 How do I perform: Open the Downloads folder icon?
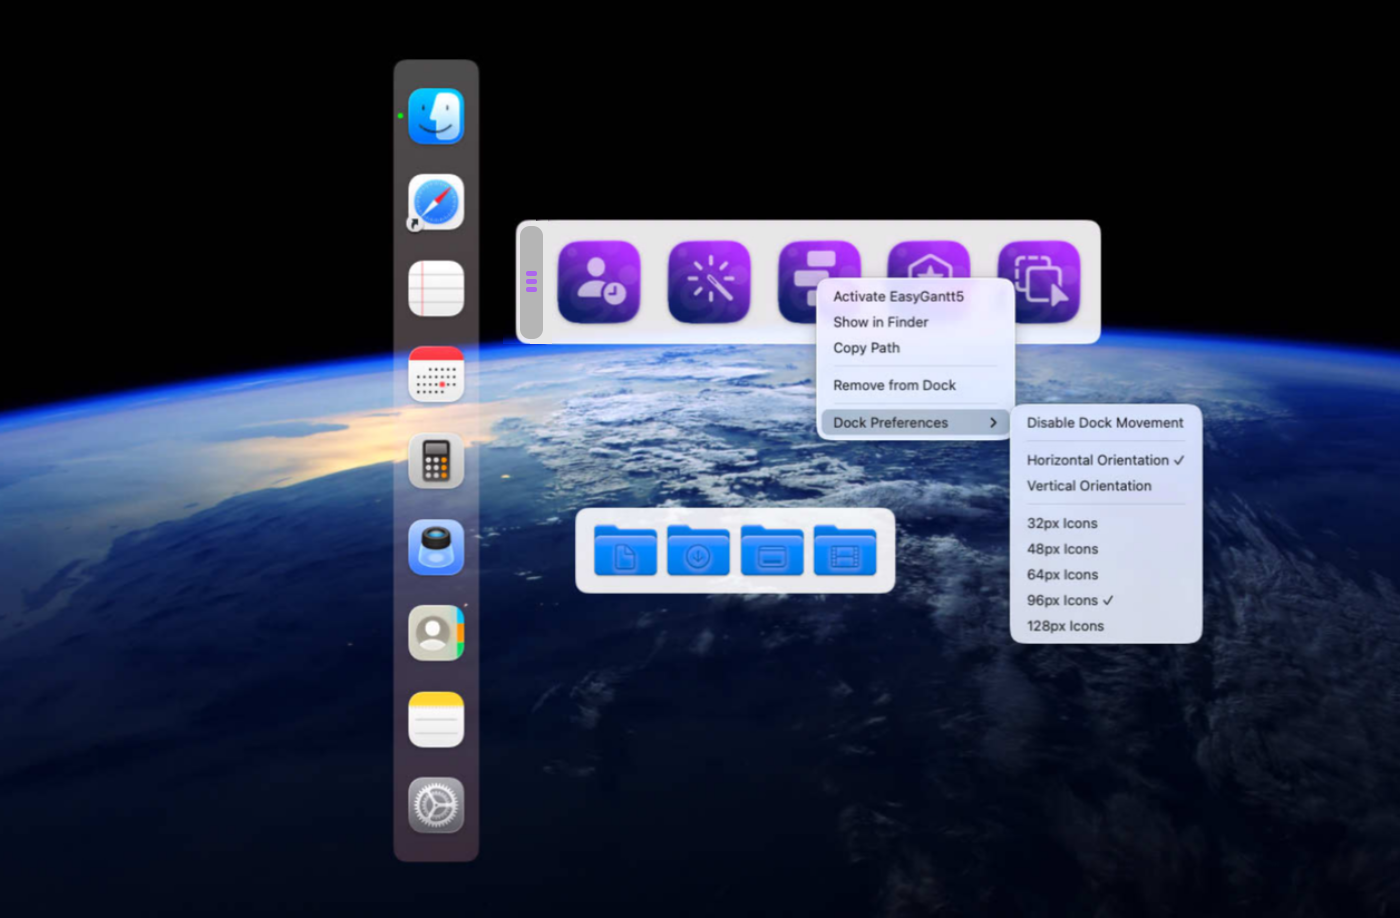pos(698,550)
